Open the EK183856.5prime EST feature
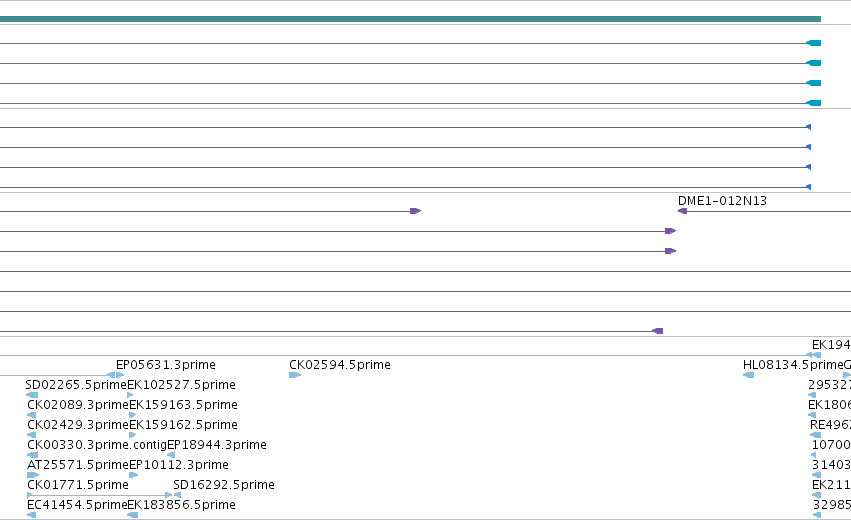 181,505
